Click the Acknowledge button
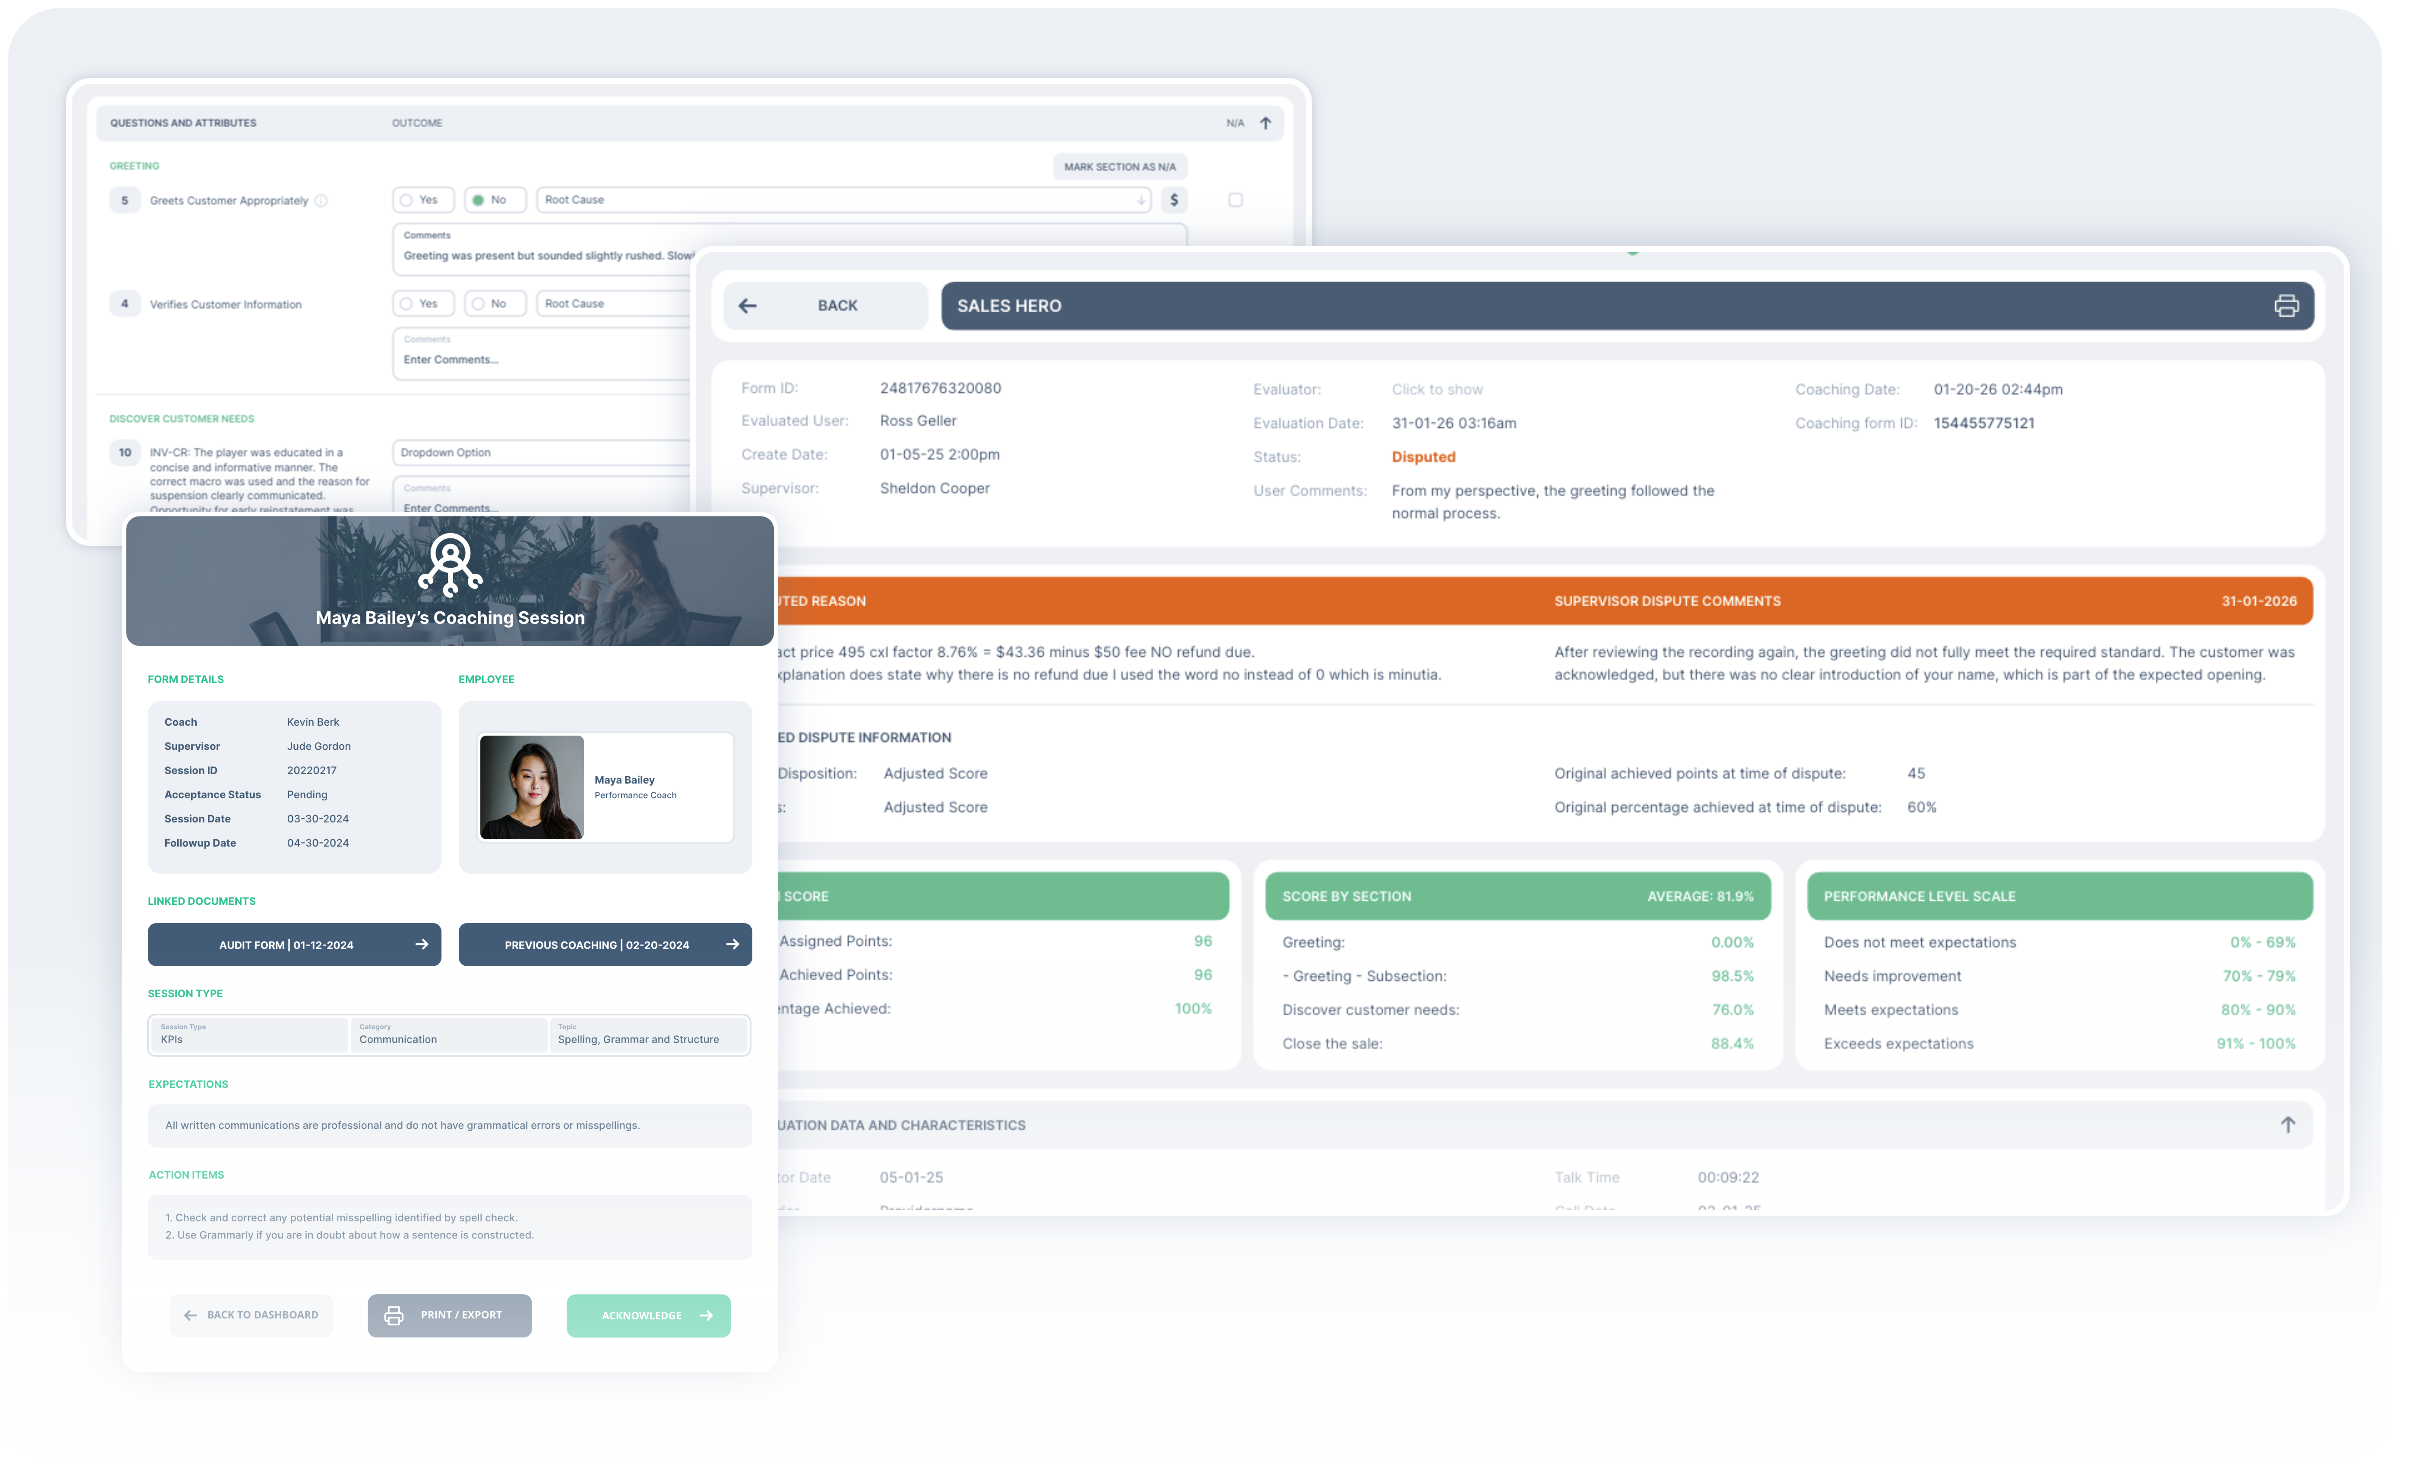 click(x=648, y=1316)
